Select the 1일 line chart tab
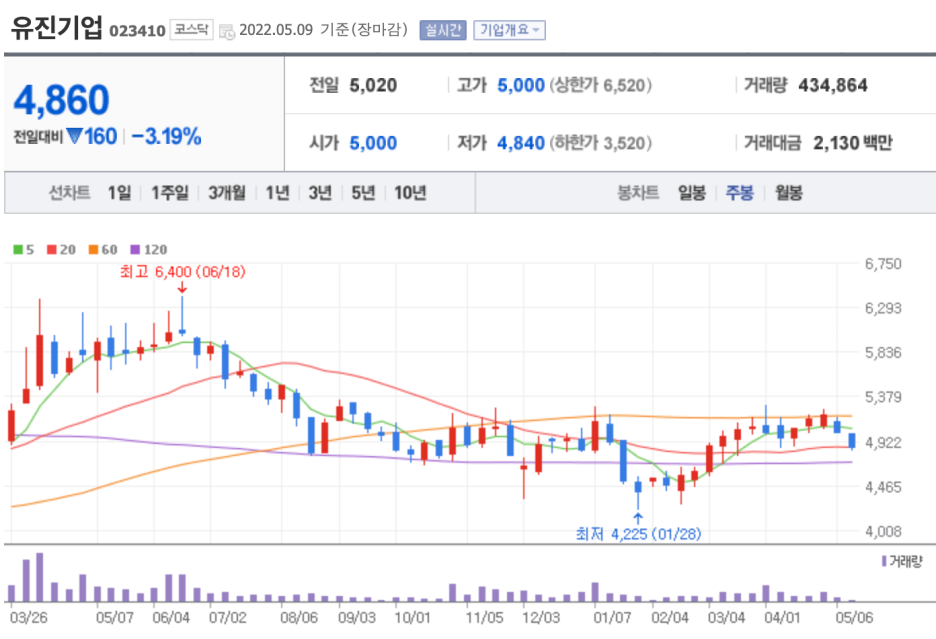Screen dimensions: 936x639 [x=119, y=192]
